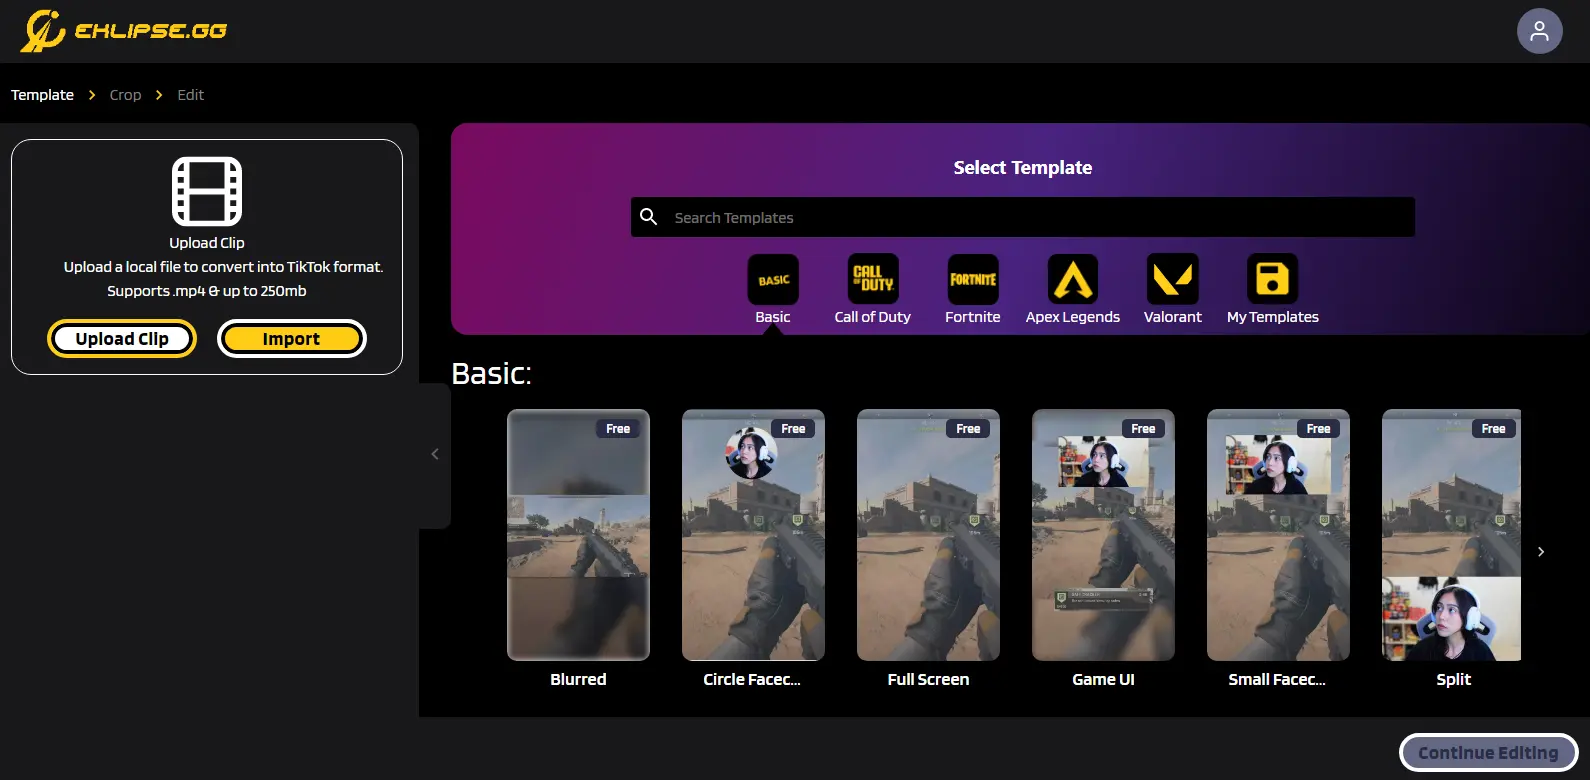Click the Full Screen template name label
1590x780 pixels.
coord(928,679)
